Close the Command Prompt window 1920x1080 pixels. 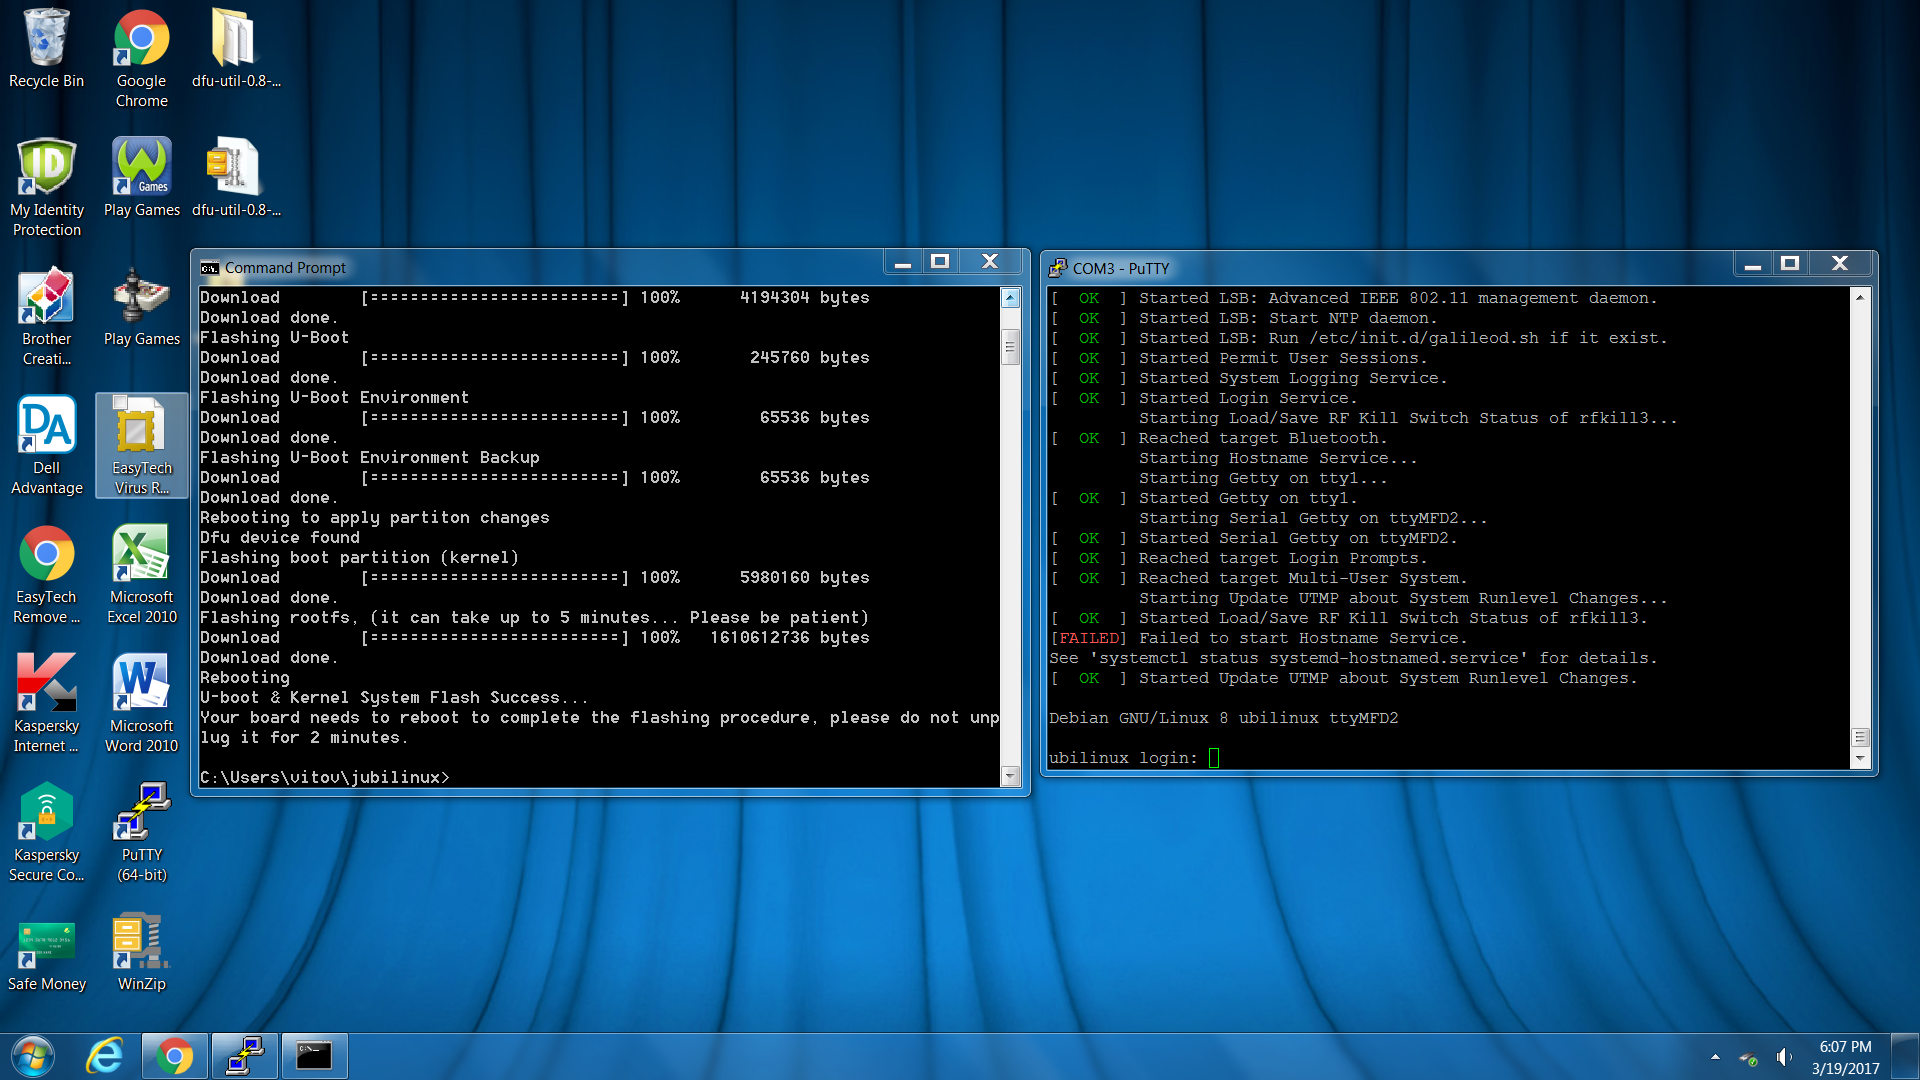pyautogui.click(x=990, y=262)
